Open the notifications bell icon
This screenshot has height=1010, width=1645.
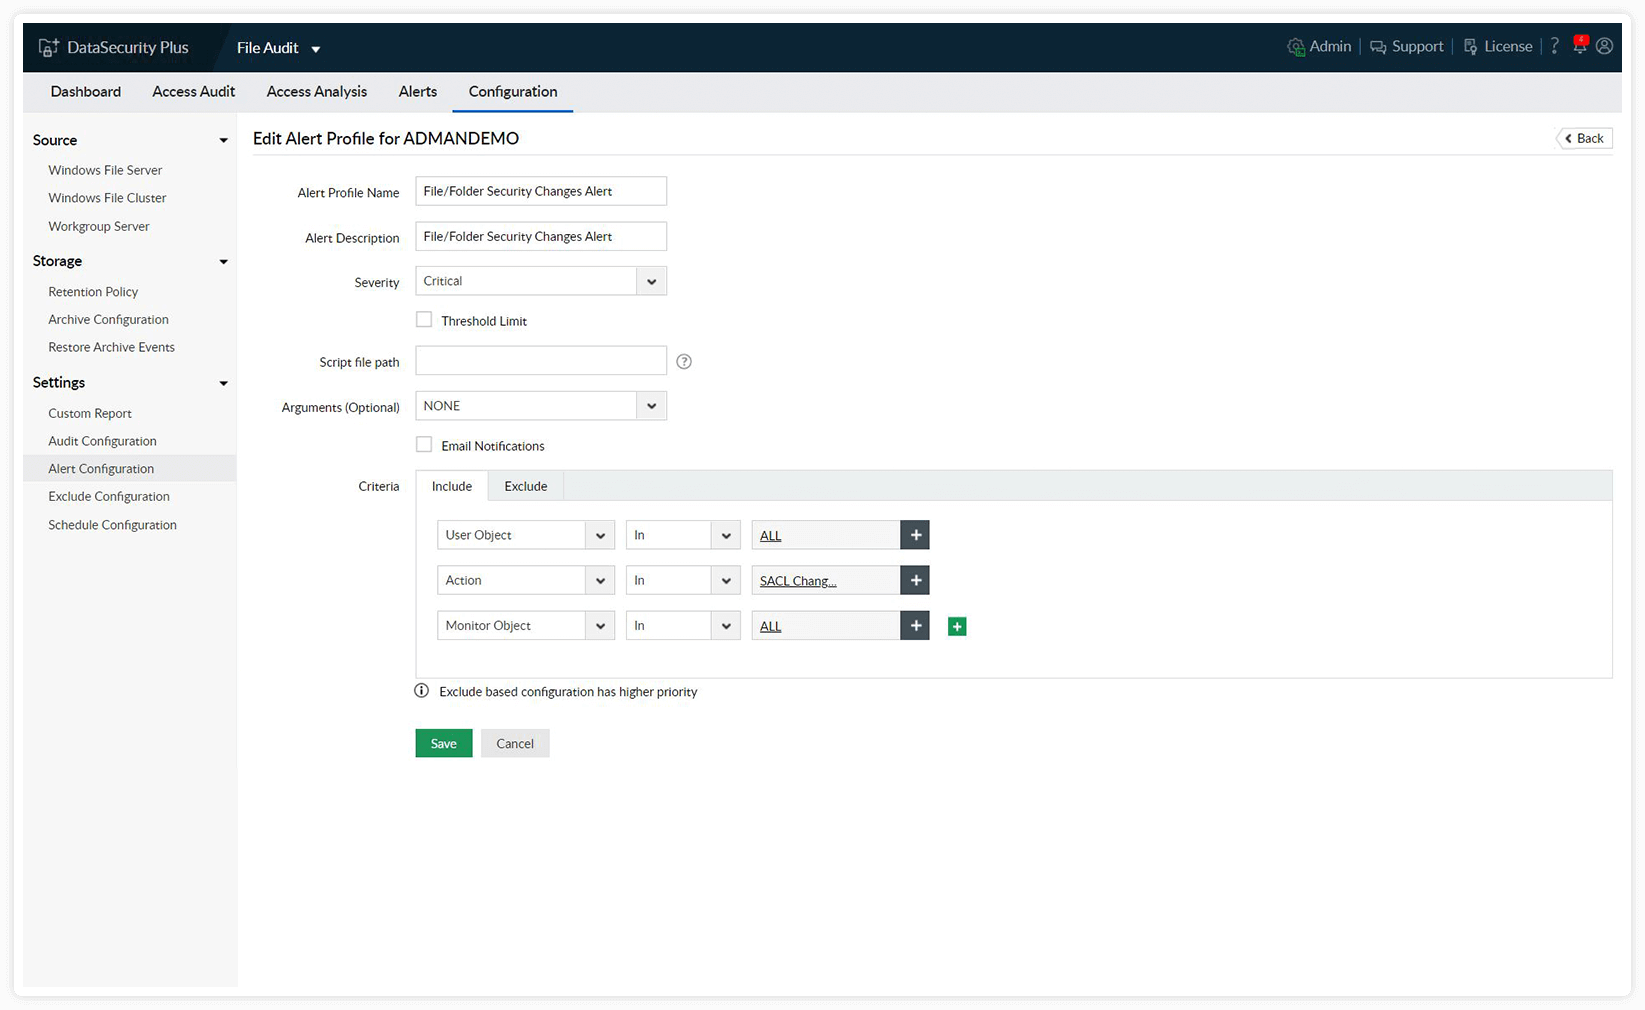[x=1580, y=45]
